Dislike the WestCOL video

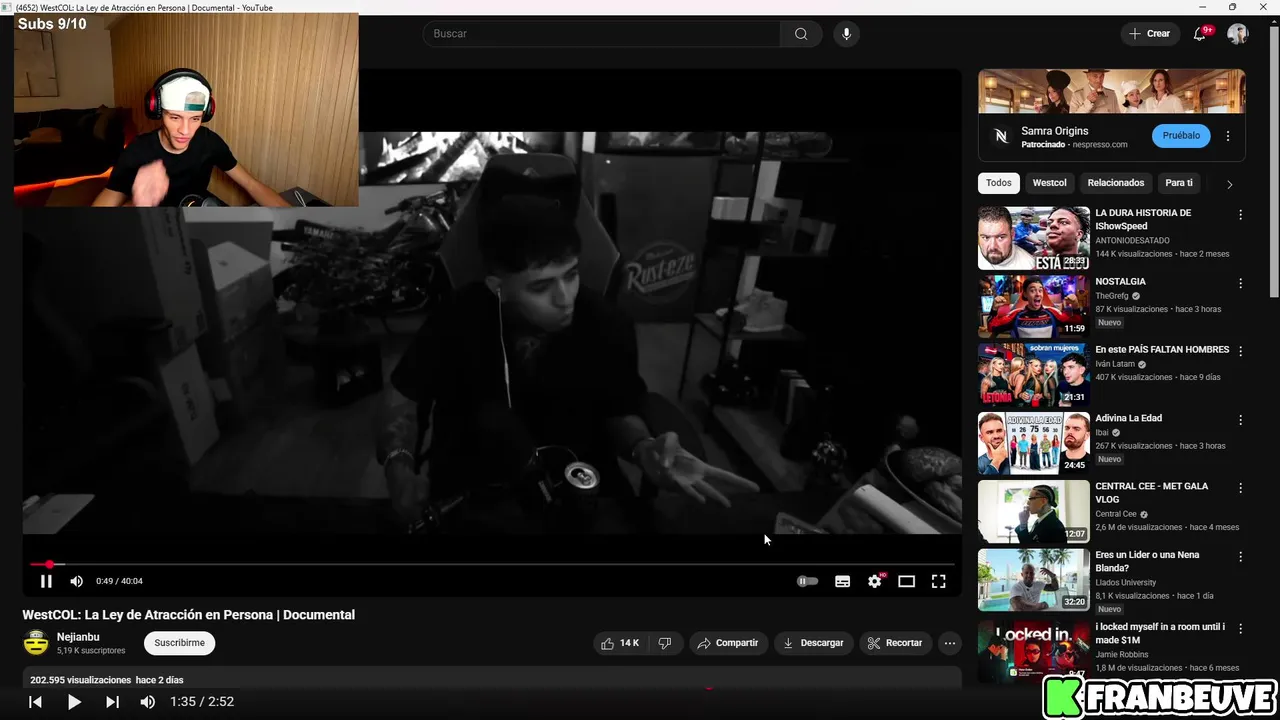[665, 643]
